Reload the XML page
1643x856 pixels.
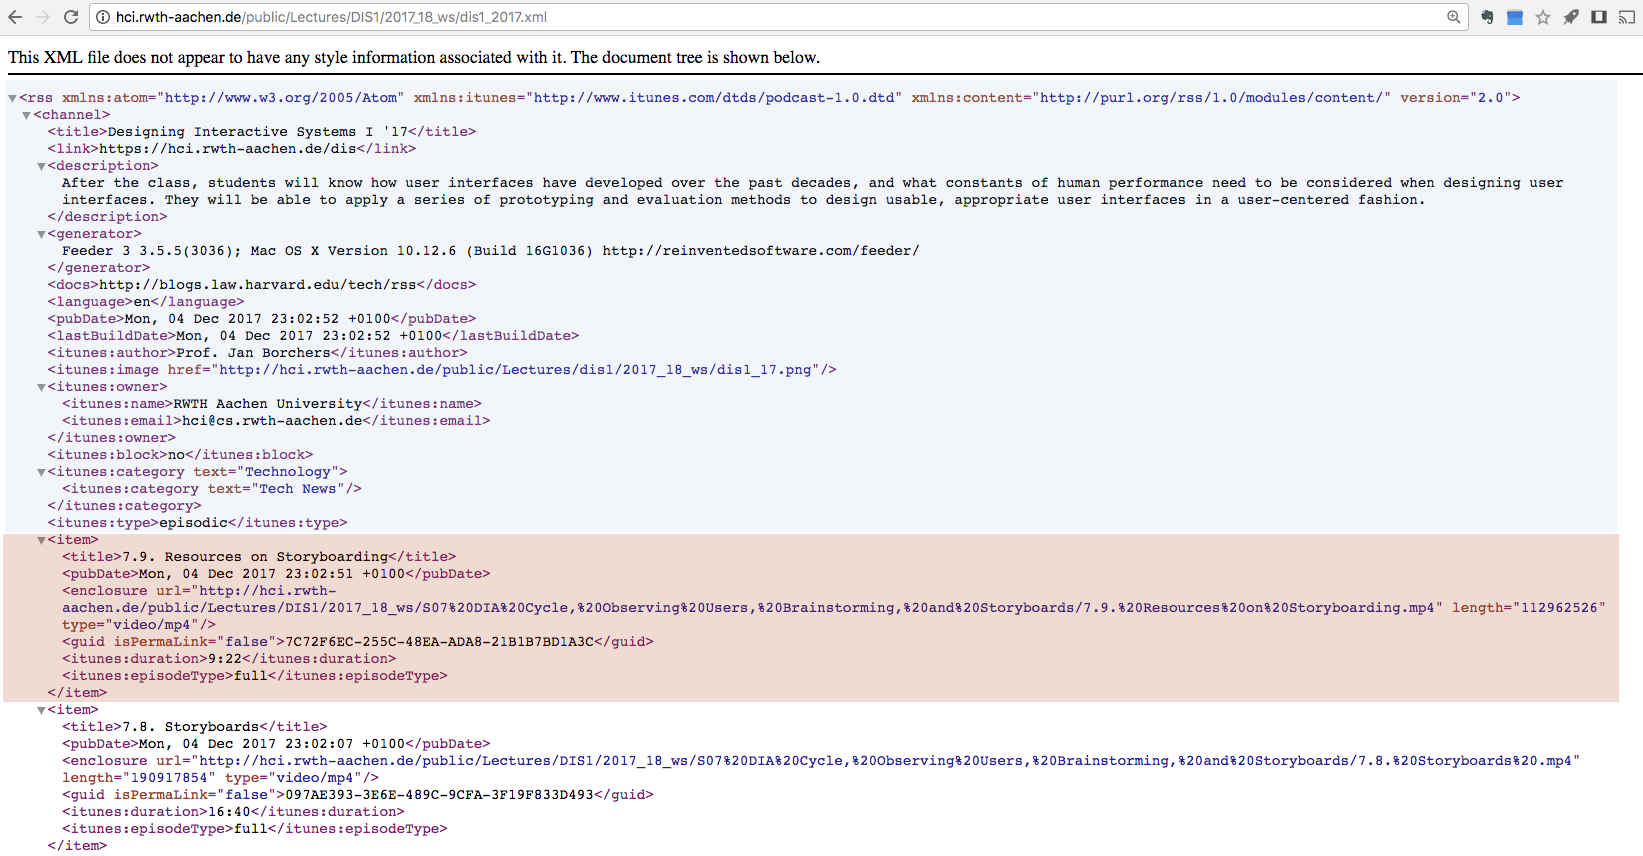tap(71, 17)
